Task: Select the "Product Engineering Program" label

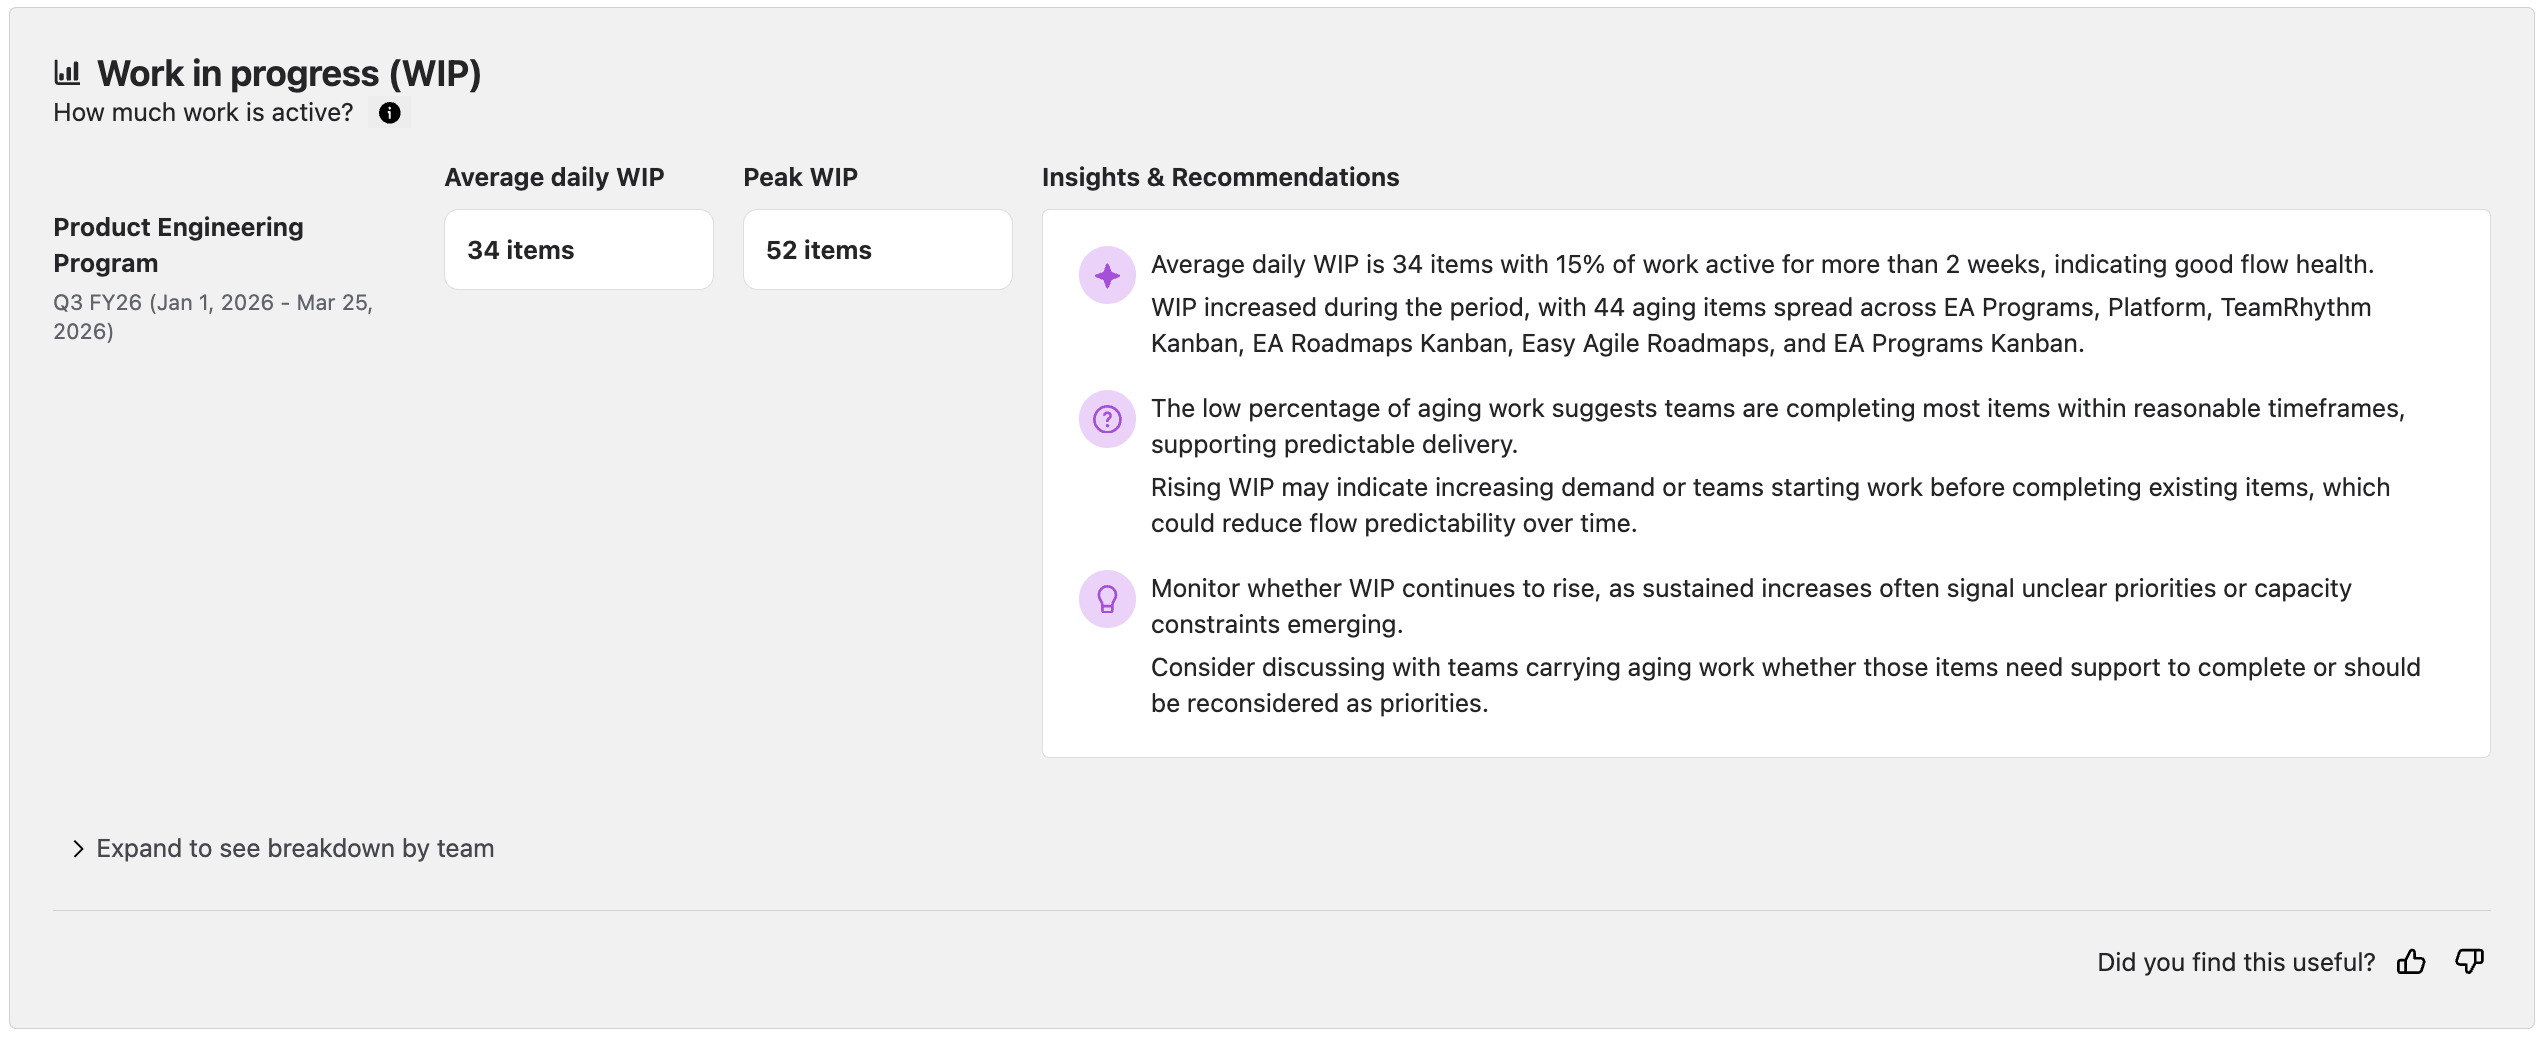Action: pos(178,245)
